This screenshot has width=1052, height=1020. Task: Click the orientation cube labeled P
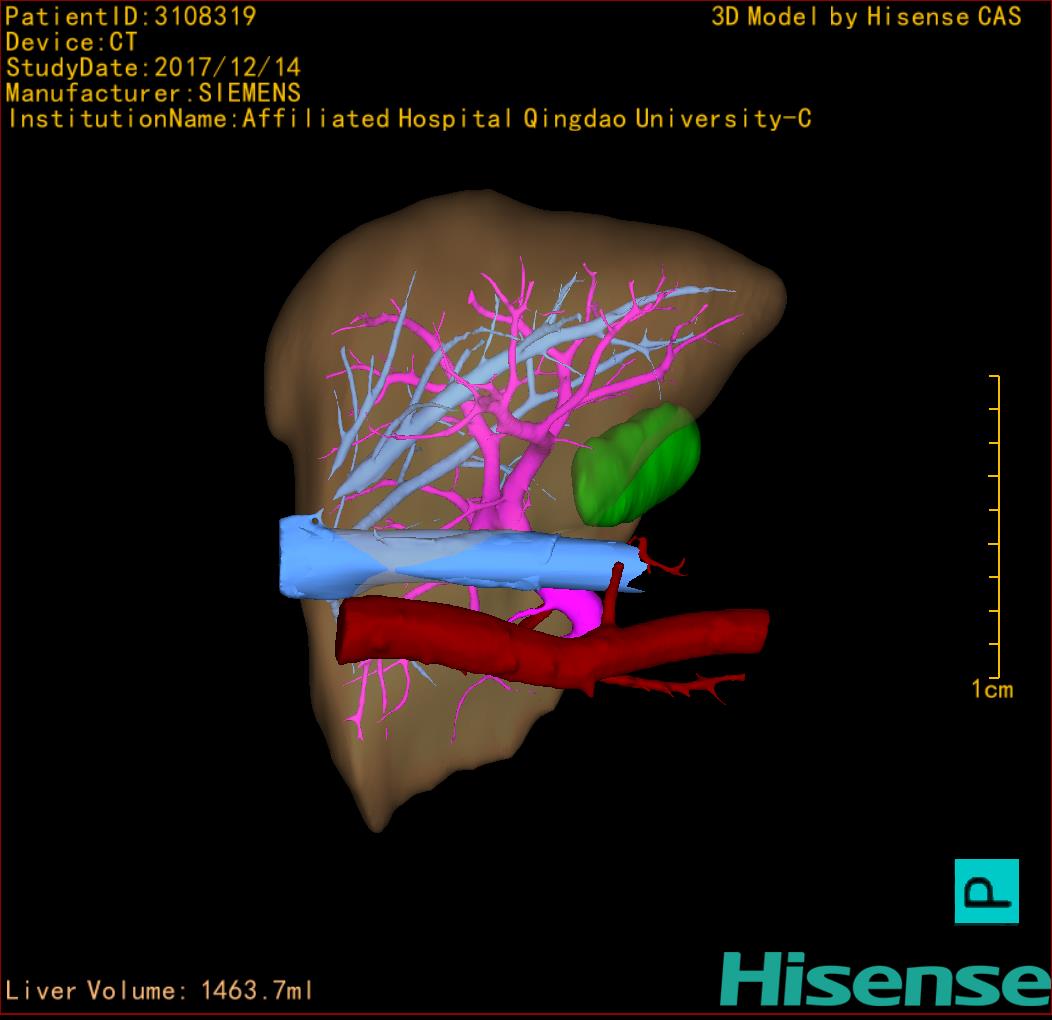(986, 891)
